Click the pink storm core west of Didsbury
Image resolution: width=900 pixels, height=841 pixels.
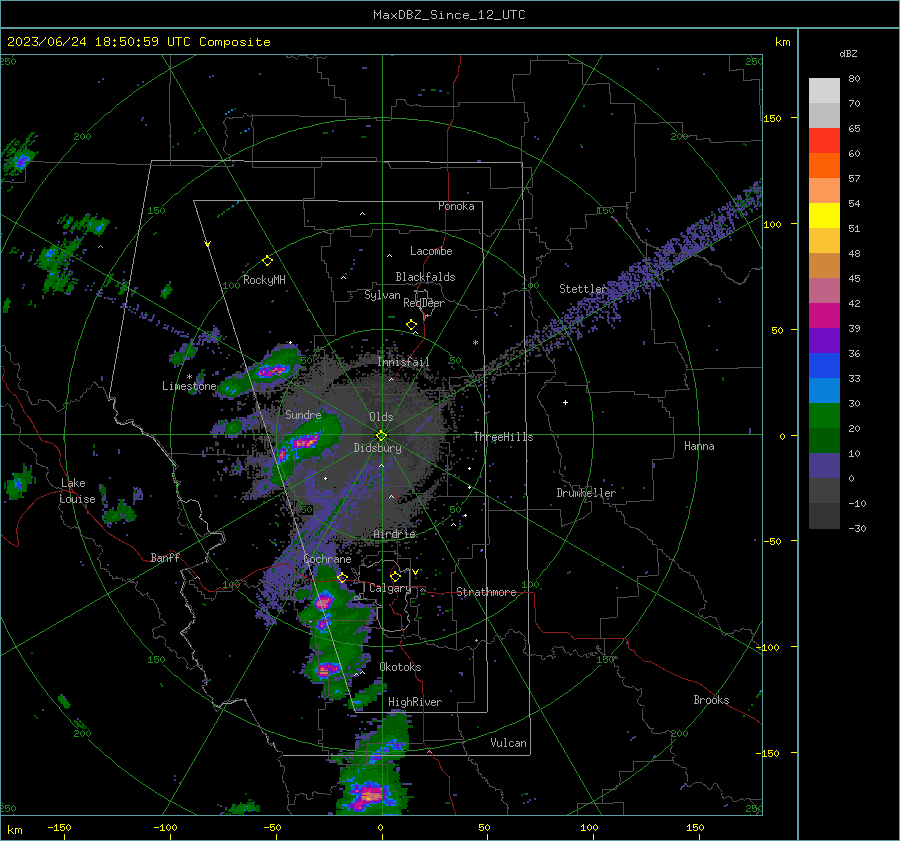(x=305, y=441)
